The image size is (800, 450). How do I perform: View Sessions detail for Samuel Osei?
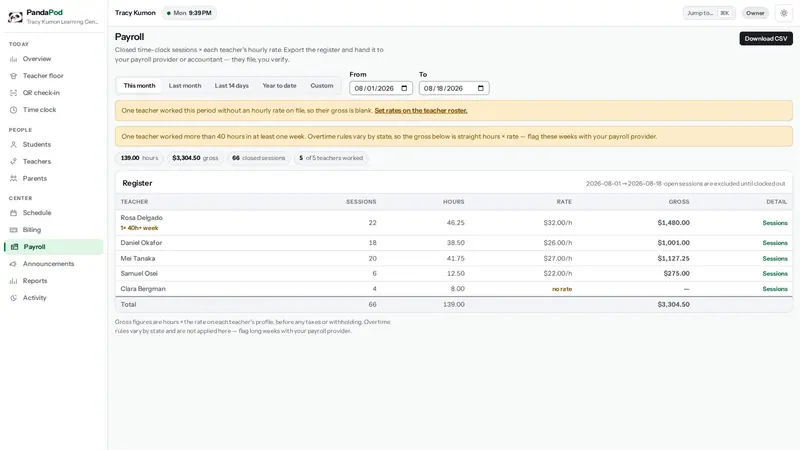[x=774, y=274]
